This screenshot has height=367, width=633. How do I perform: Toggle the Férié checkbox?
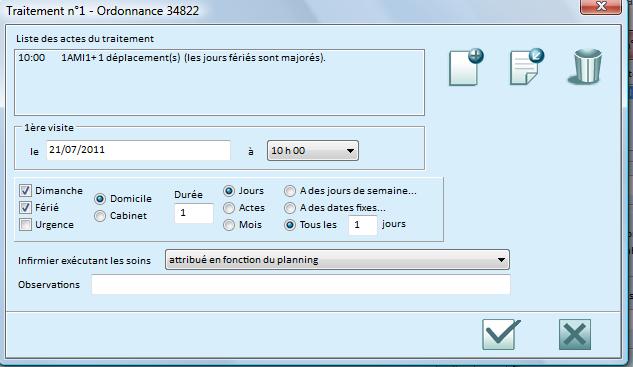25,208
